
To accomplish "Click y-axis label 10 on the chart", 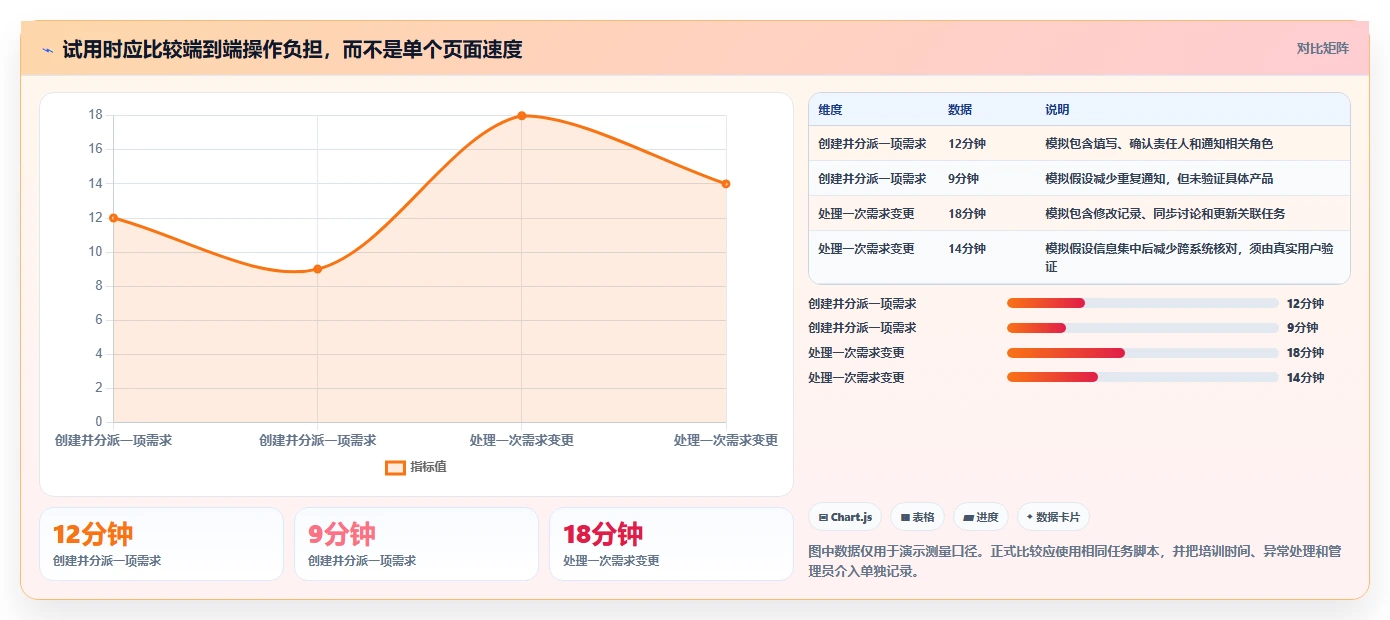I will pos(96,252).
